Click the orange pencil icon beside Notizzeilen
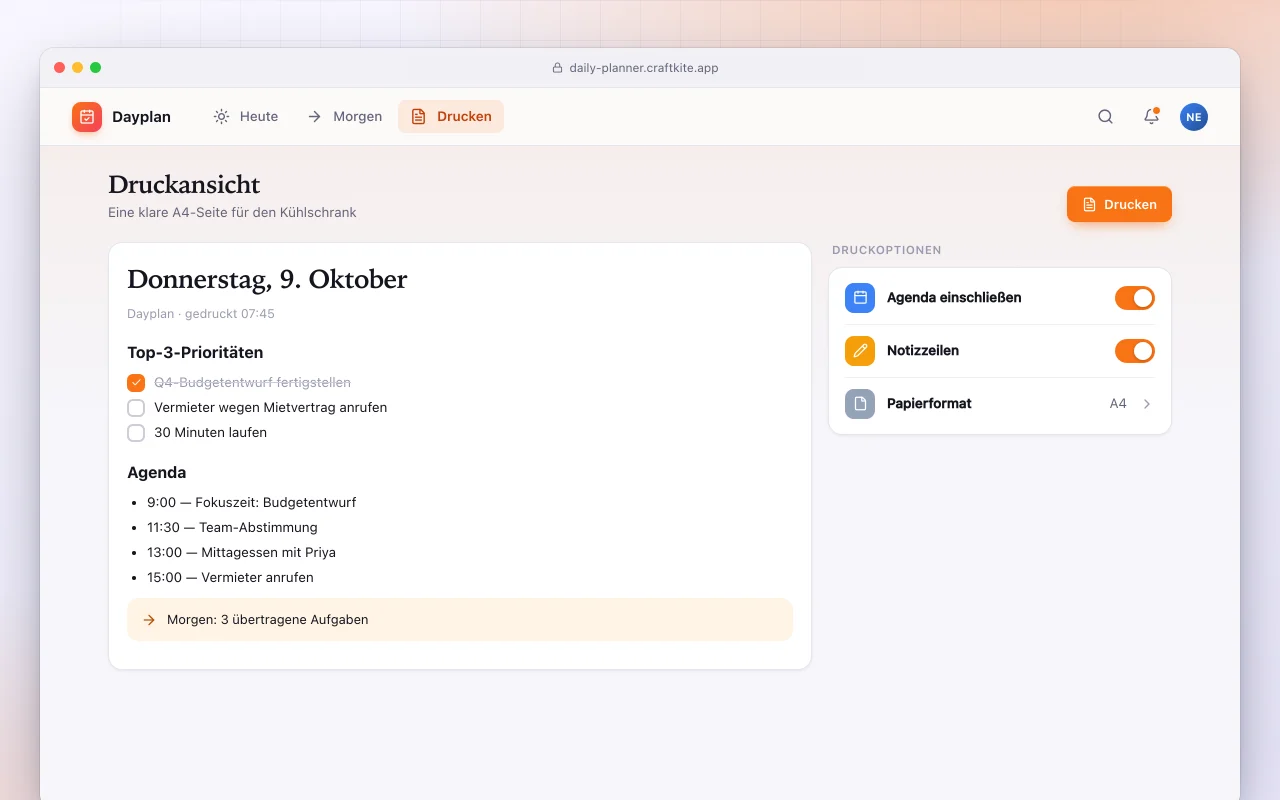Screen dimensions: 1280x800 tap(860, 351)
